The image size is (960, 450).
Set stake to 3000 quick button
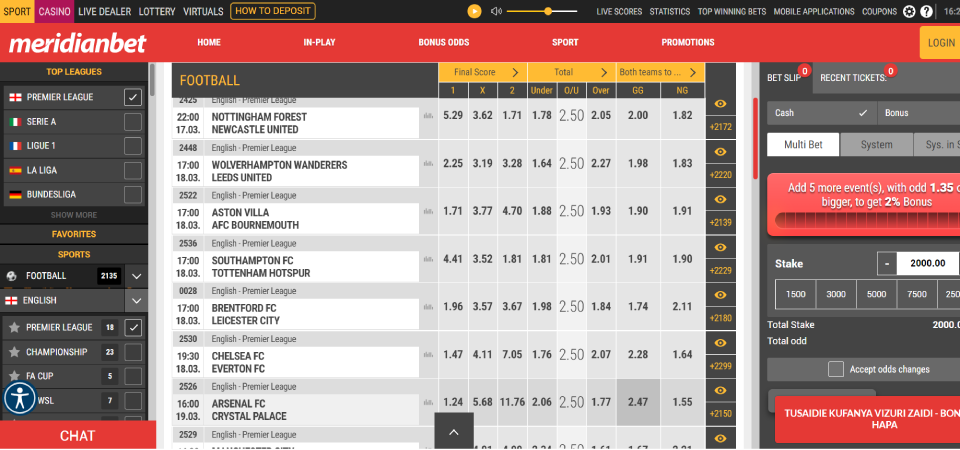tap(836, 294)
